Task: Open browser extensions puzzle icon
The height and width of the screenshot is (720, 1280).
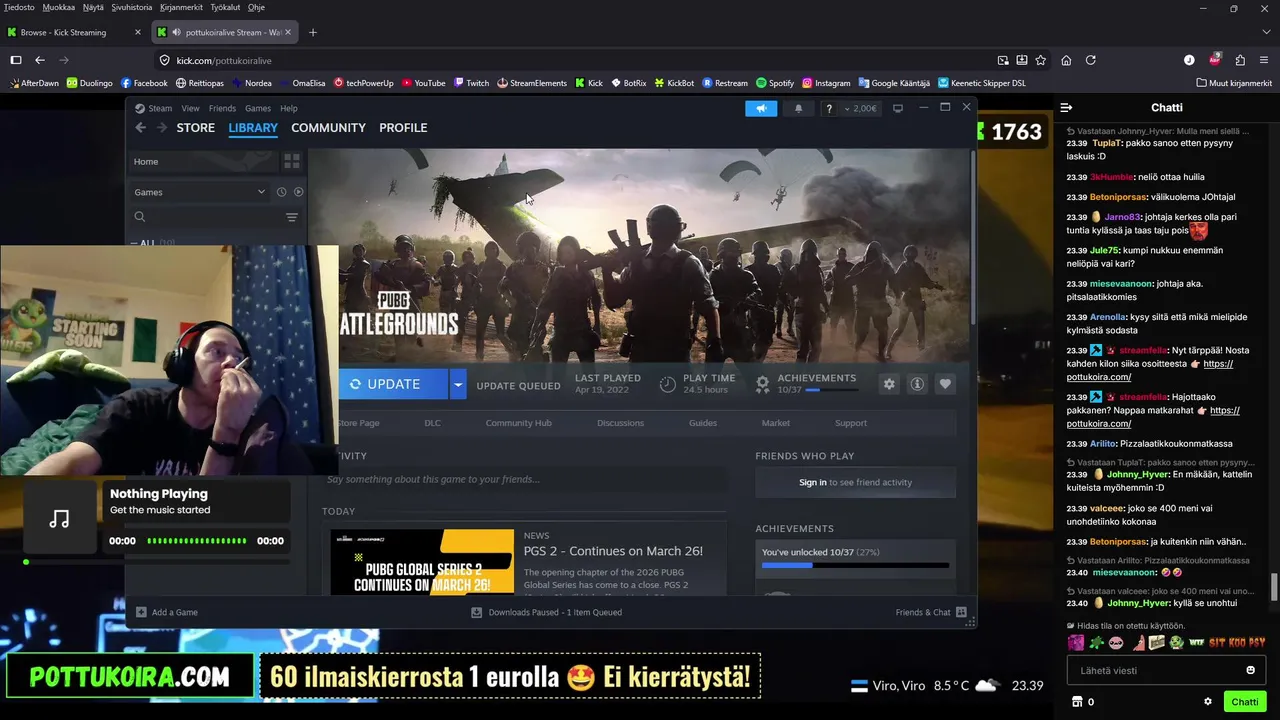Action: point(1240,60)
